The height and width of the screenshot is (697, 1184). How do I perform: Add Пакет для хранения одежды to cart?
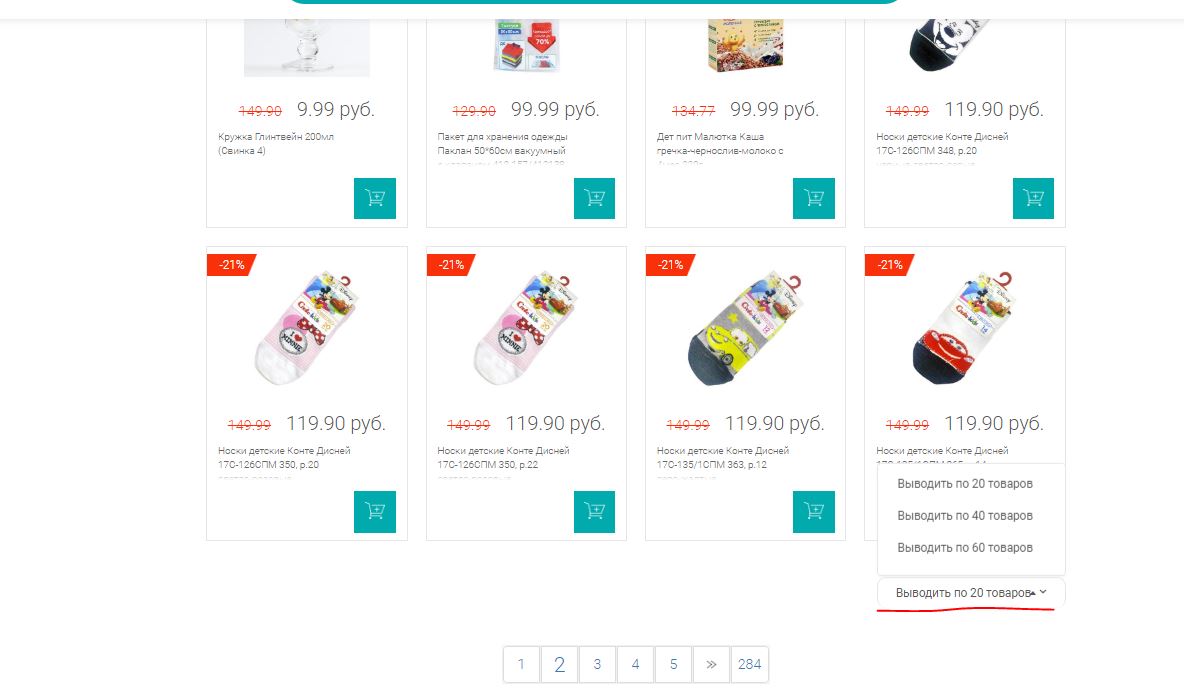coord(594,198)
